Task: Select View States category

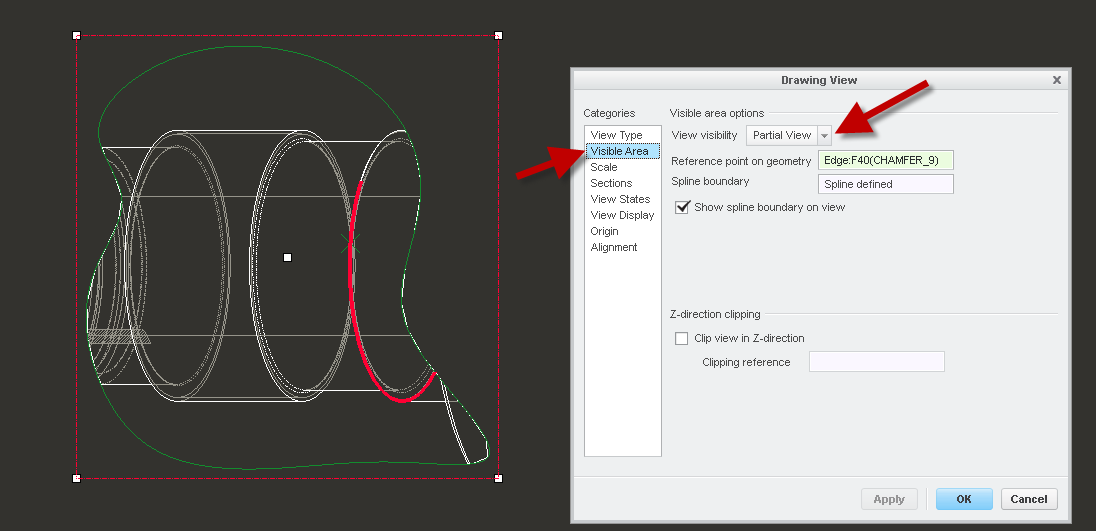Action: pos(620,199)
